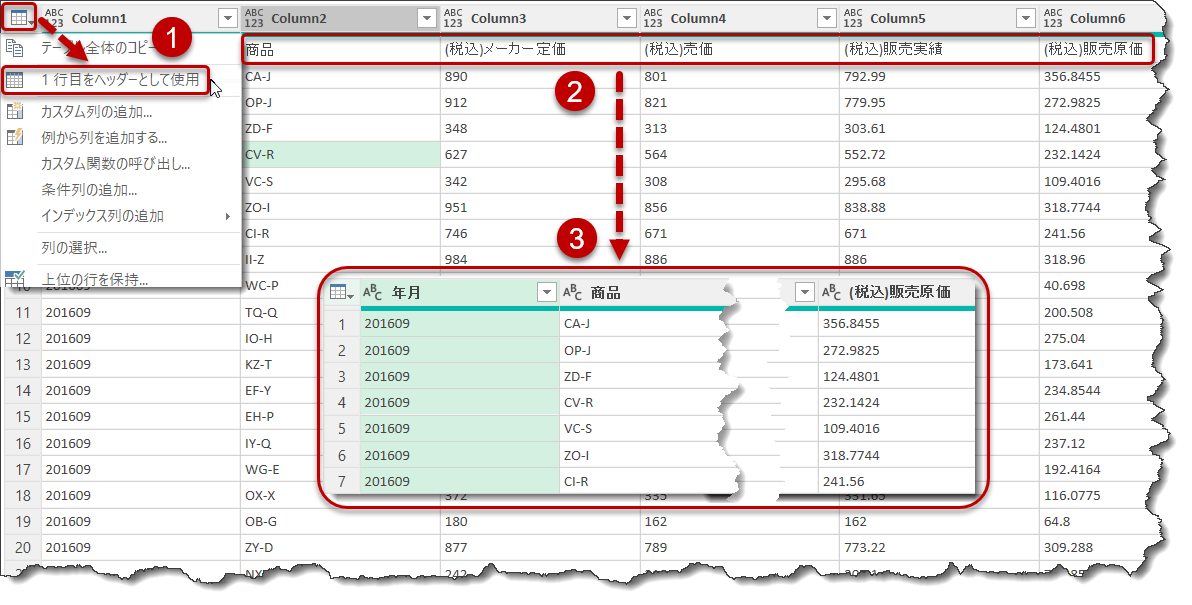Click the ABC123 type icon of Column1
Image resolution: width=1192 pixels, height=605 pixels.
tap(53, 17)
